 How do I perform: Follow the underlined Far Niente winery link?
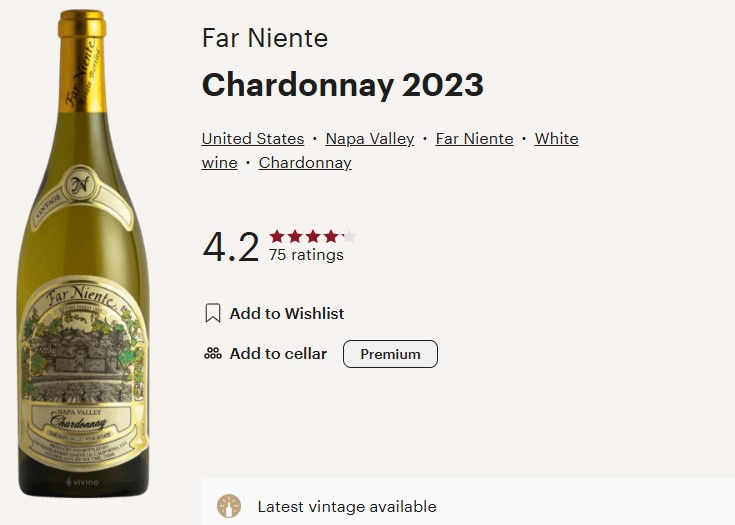tap(474, 139)
